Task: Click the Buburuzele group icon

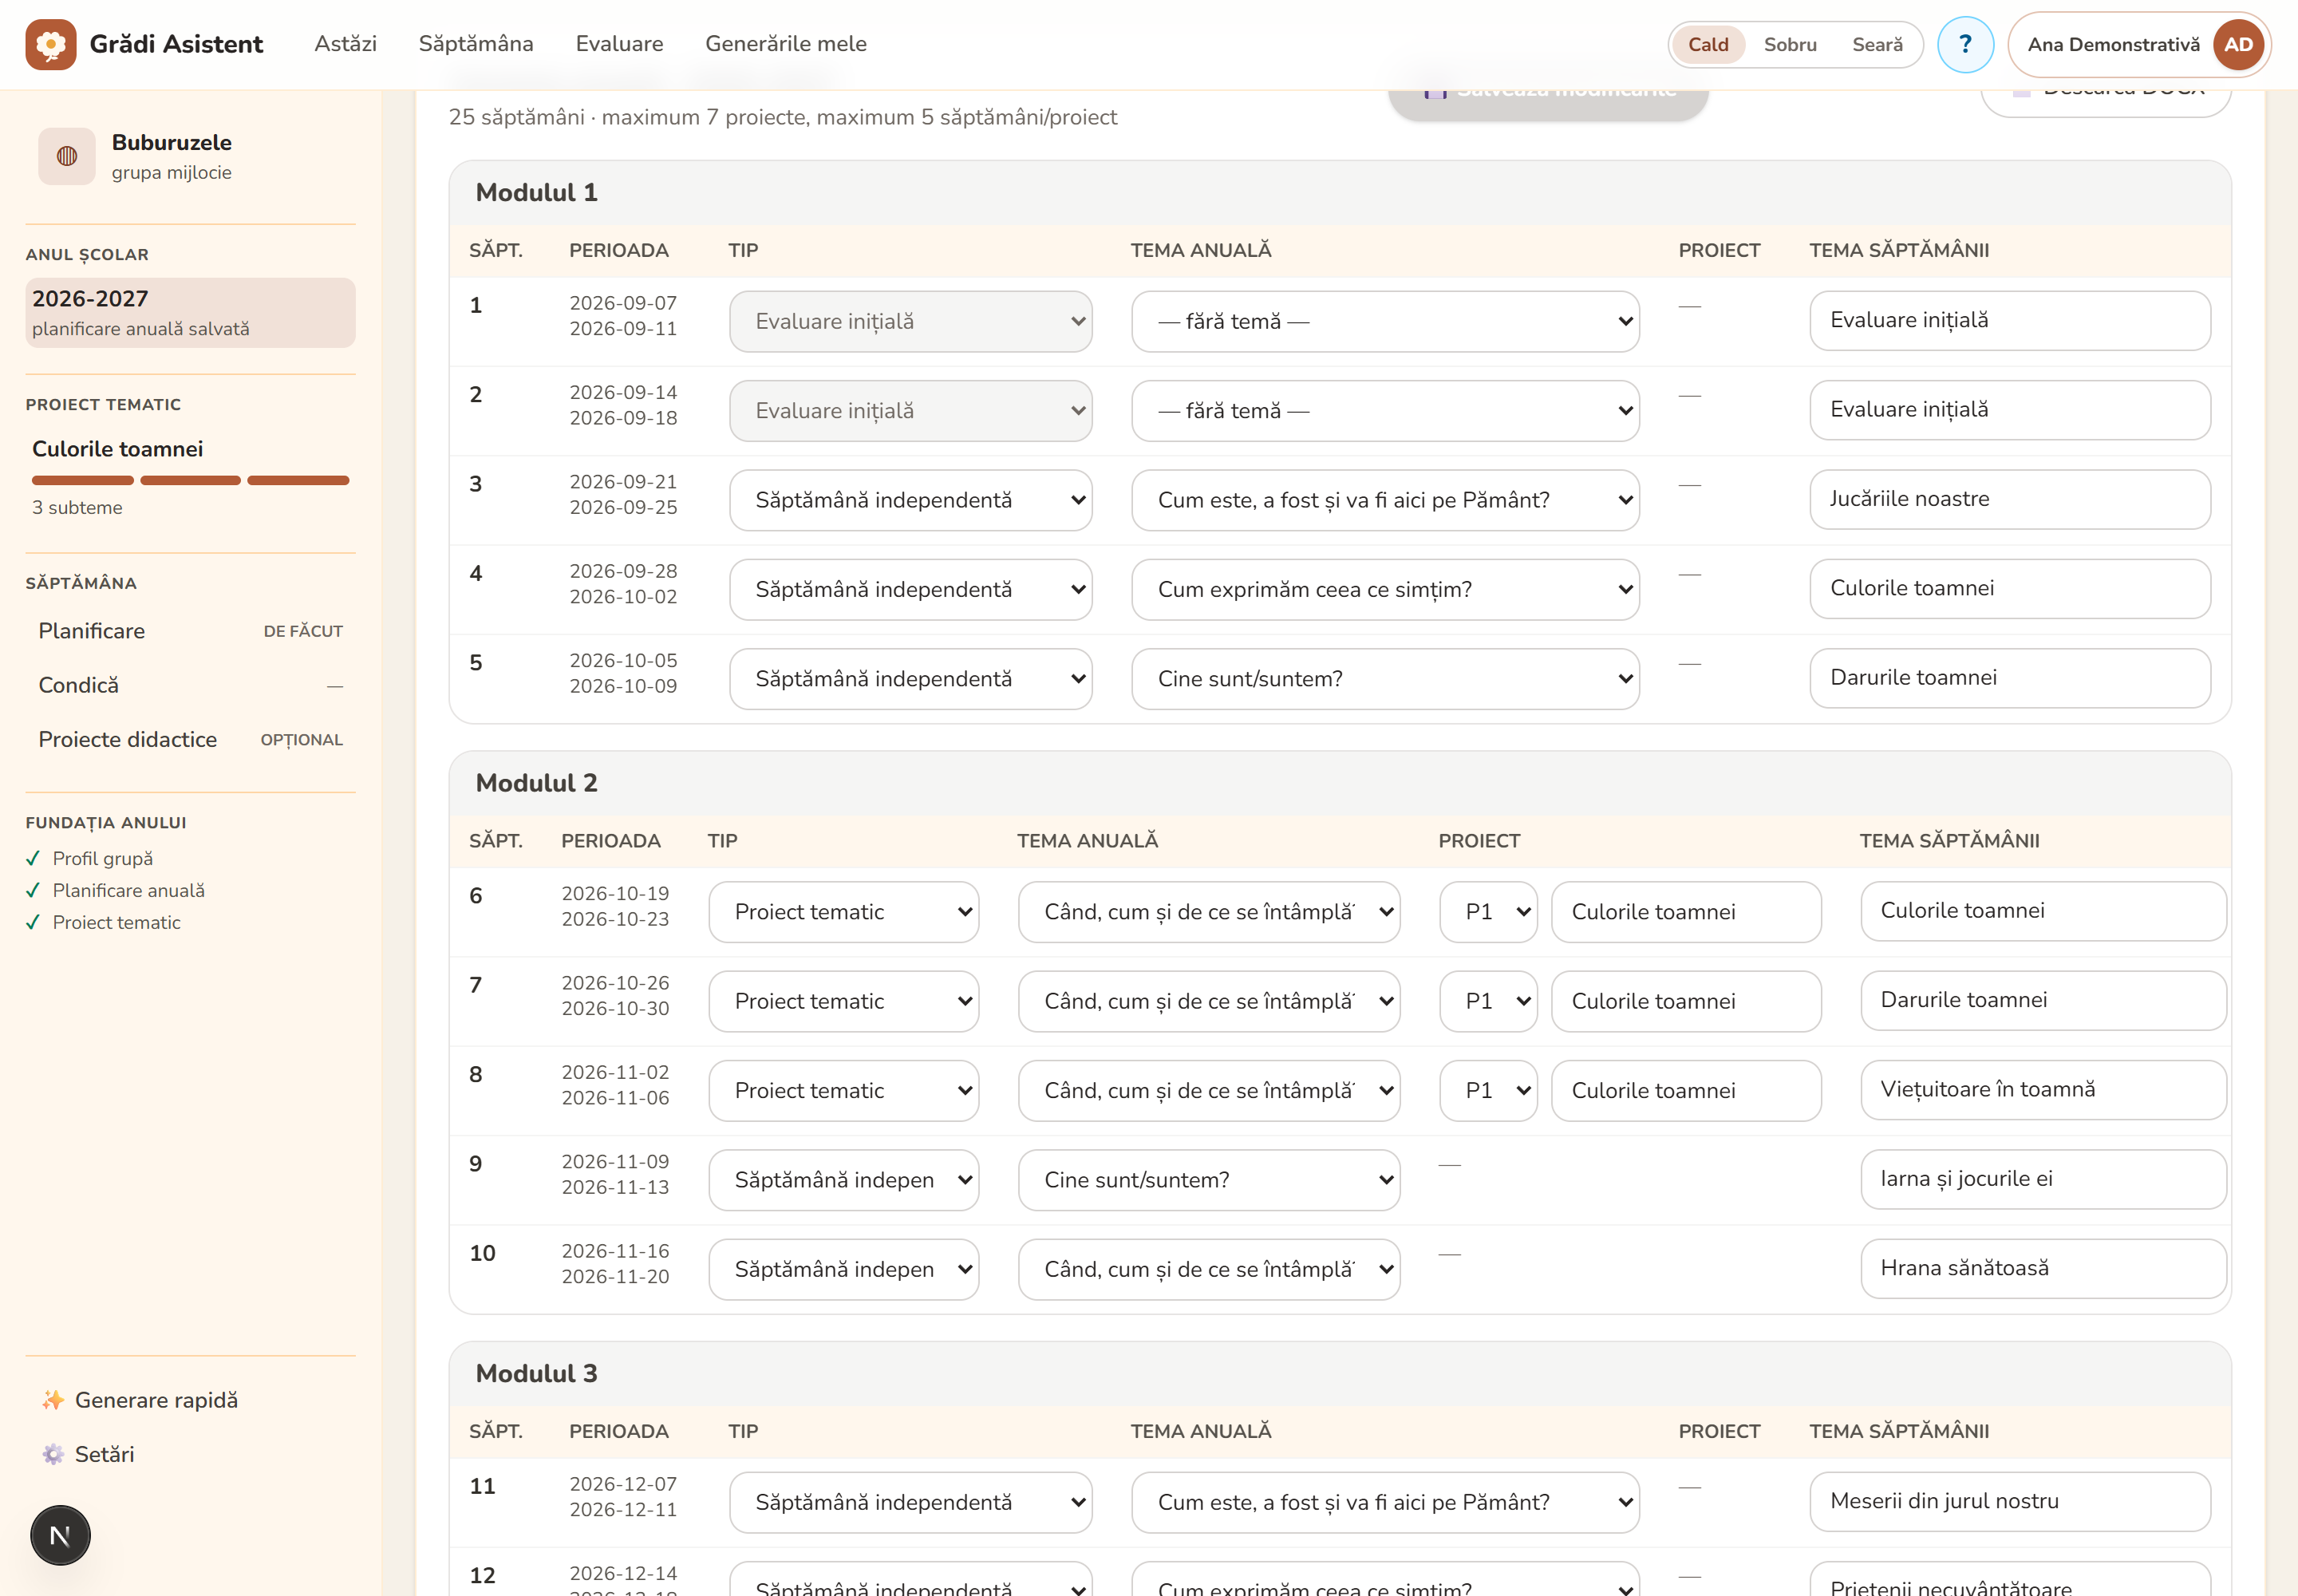Action: 67,156
